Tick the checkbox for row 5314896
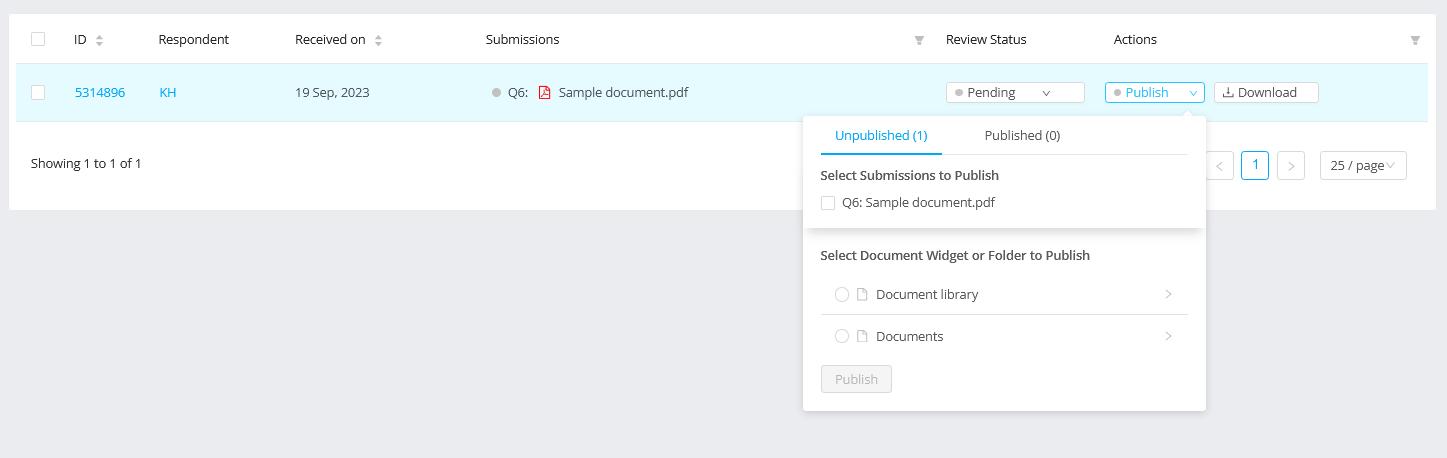This screenshot has height=458, width=1447. (x=38, y=92)
